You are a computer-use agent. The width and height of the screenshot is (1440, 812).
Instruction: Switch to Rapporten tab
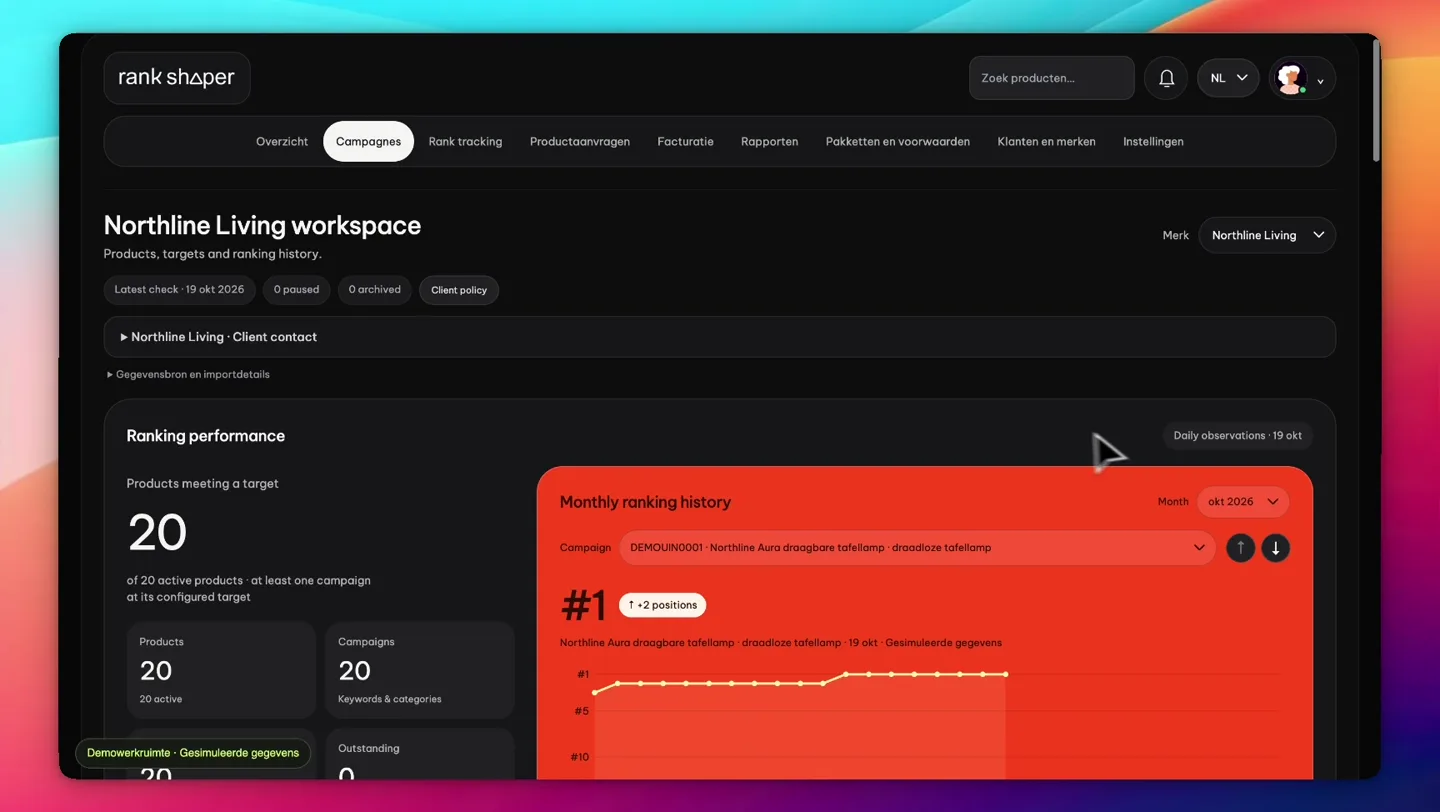point(769,141)
